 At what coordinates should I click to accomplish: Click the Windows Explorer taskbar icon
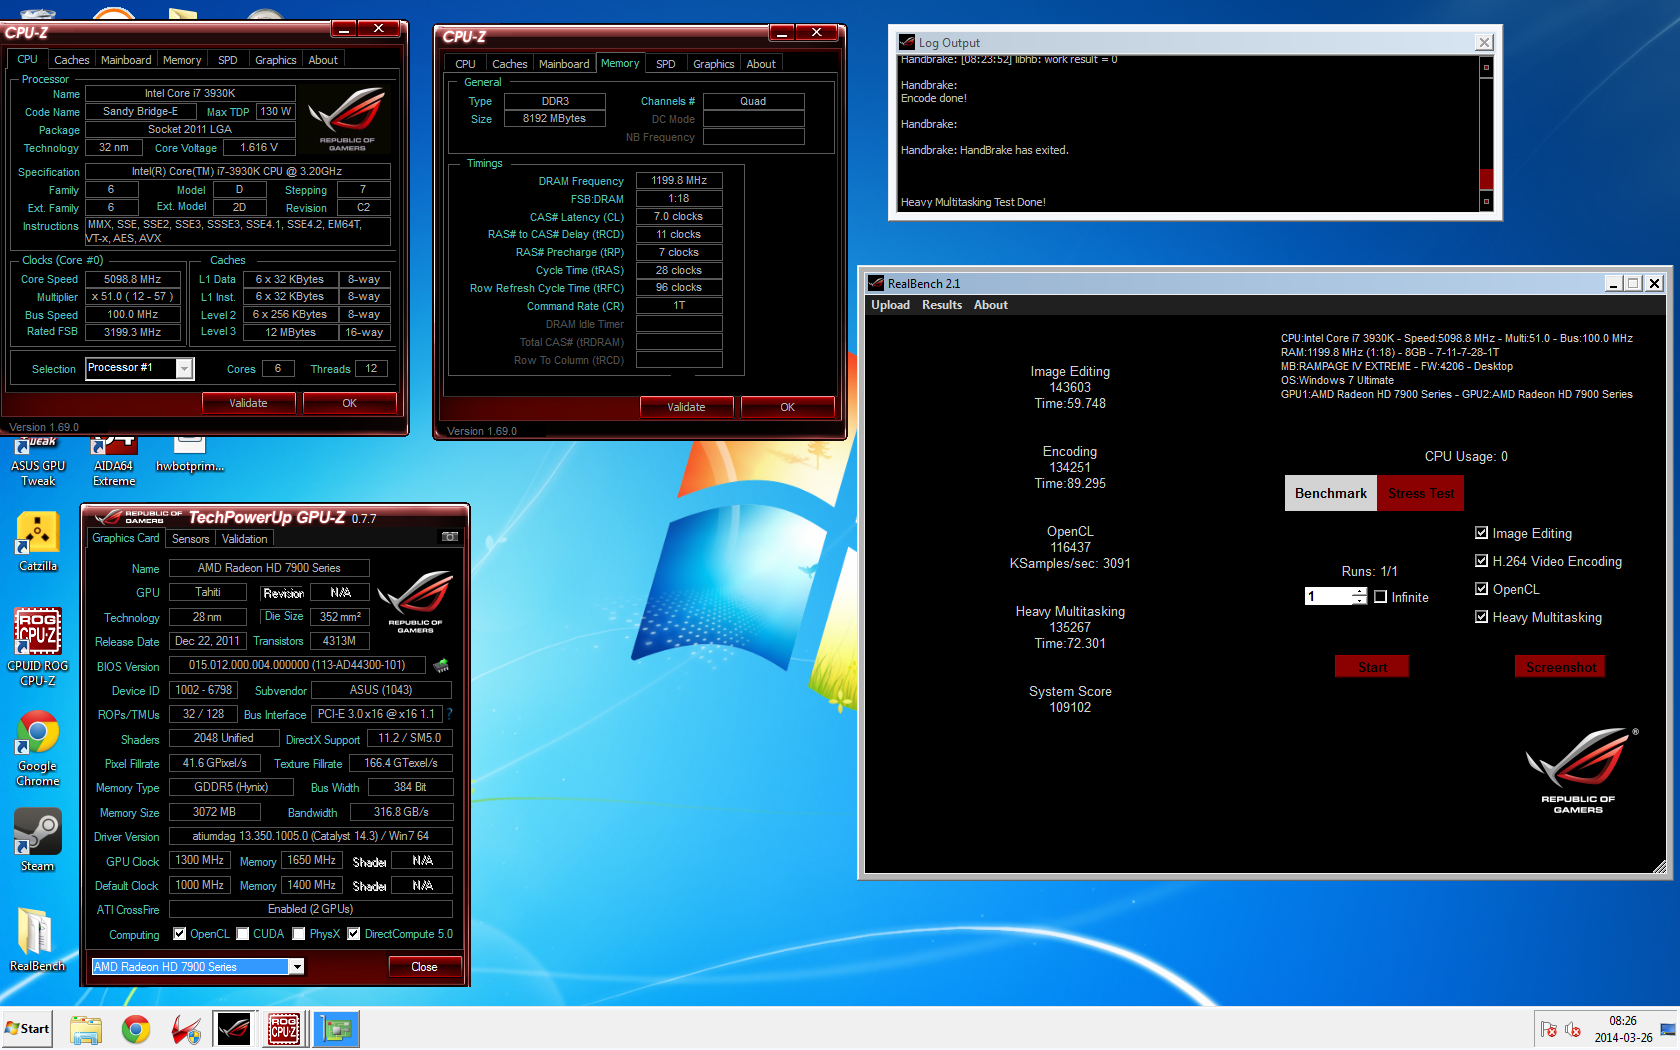(x=86, y=1029)
